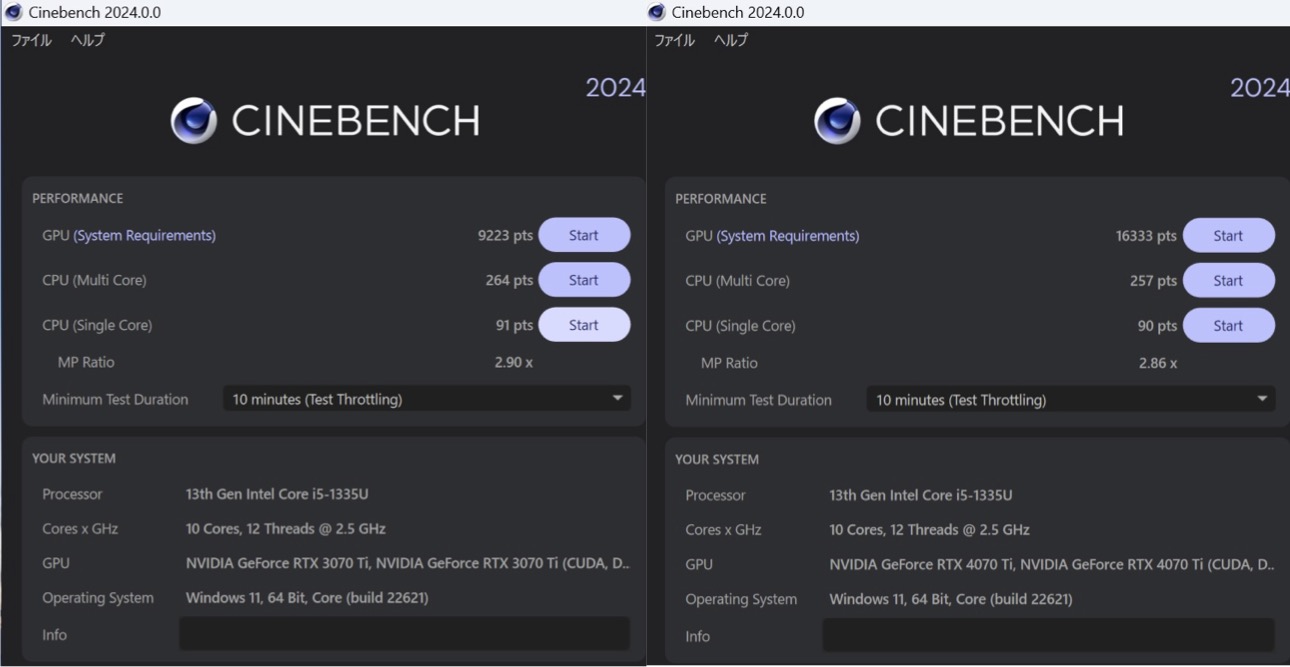
Task: Click Info input field in left window
Action: [405, 634]
